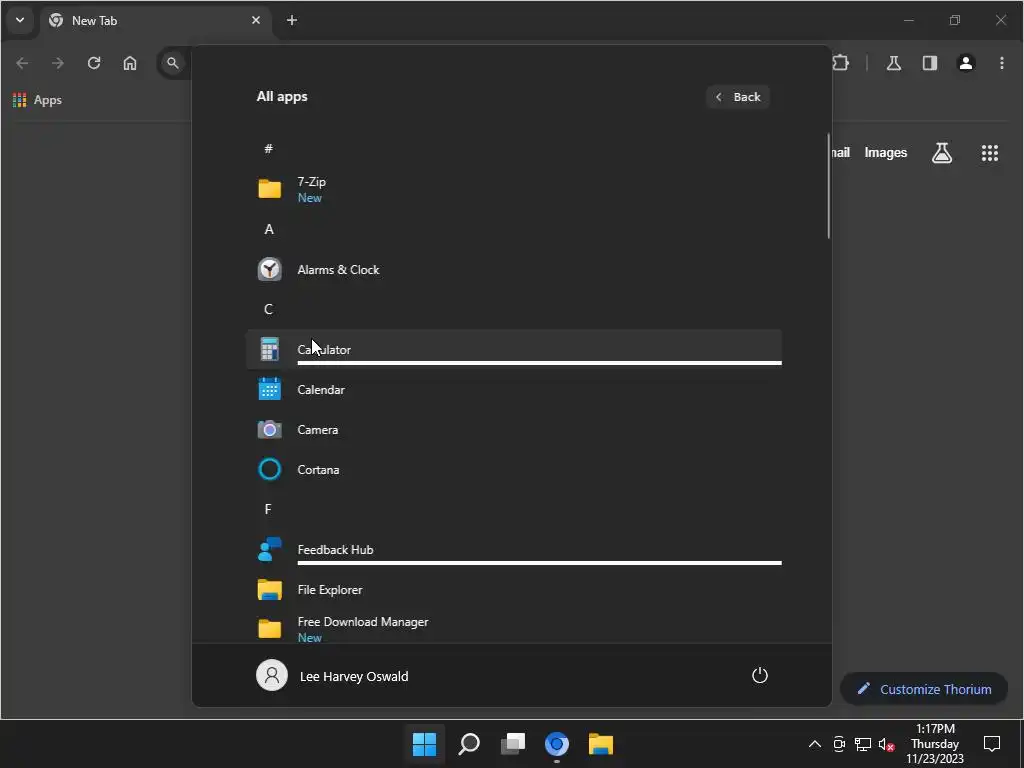Launch Alarms & Clock app icon
1024x768 pixels.
pyautogui.click(x=269, y=269)
